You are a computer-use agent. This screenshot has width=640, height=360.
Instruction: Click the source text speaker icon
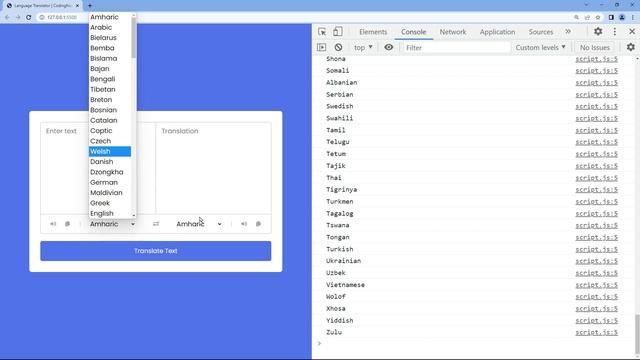click(53, 224)
